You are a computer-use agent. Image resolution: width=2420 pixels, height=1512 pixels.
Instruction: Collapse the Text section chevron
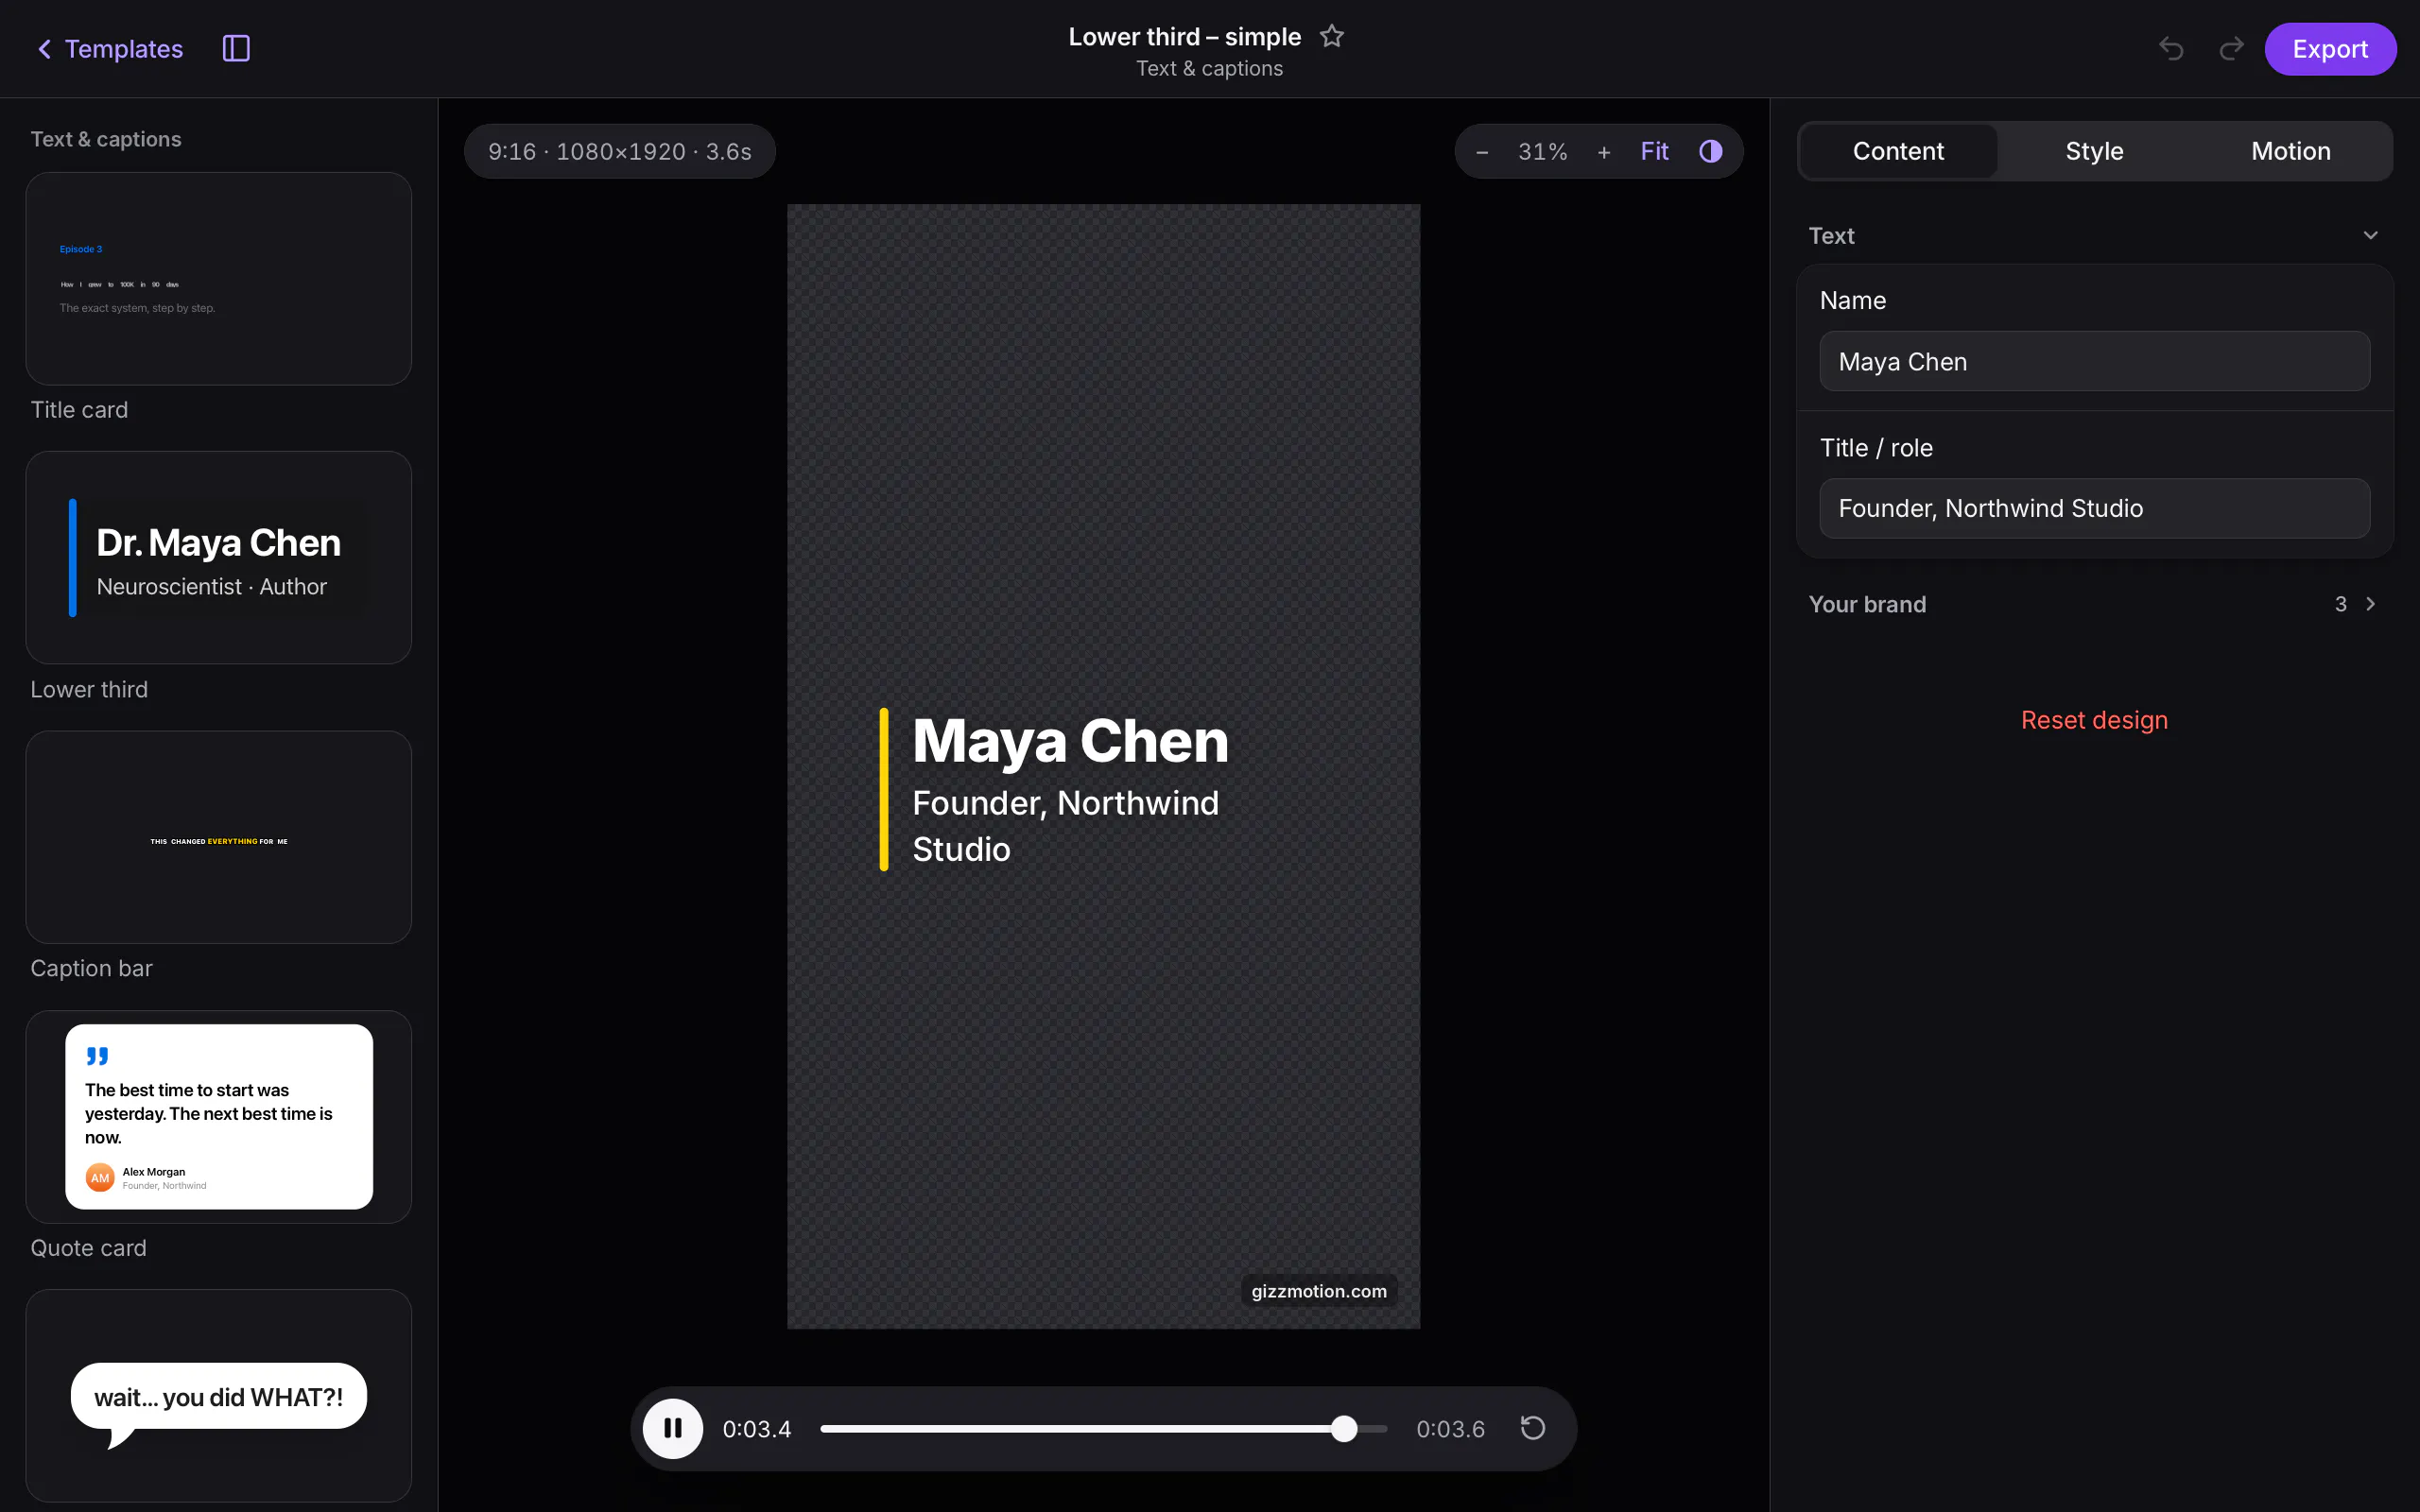tap(2370, 236)
